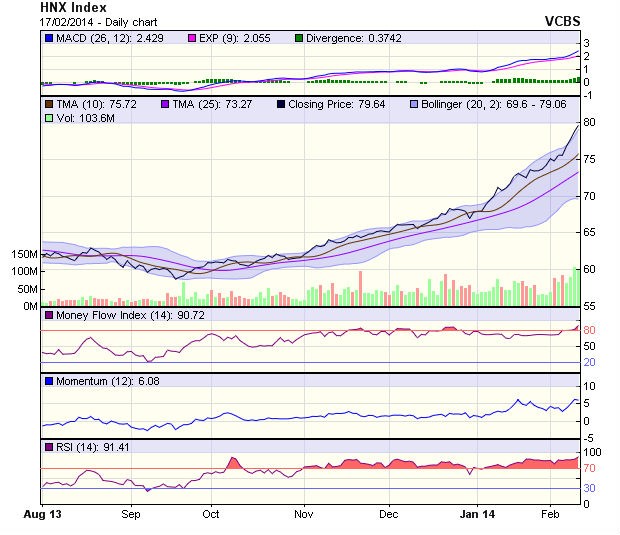Click the Closing Price legend swatch
This screenshot has height=535, width=620.
point(281,103)
